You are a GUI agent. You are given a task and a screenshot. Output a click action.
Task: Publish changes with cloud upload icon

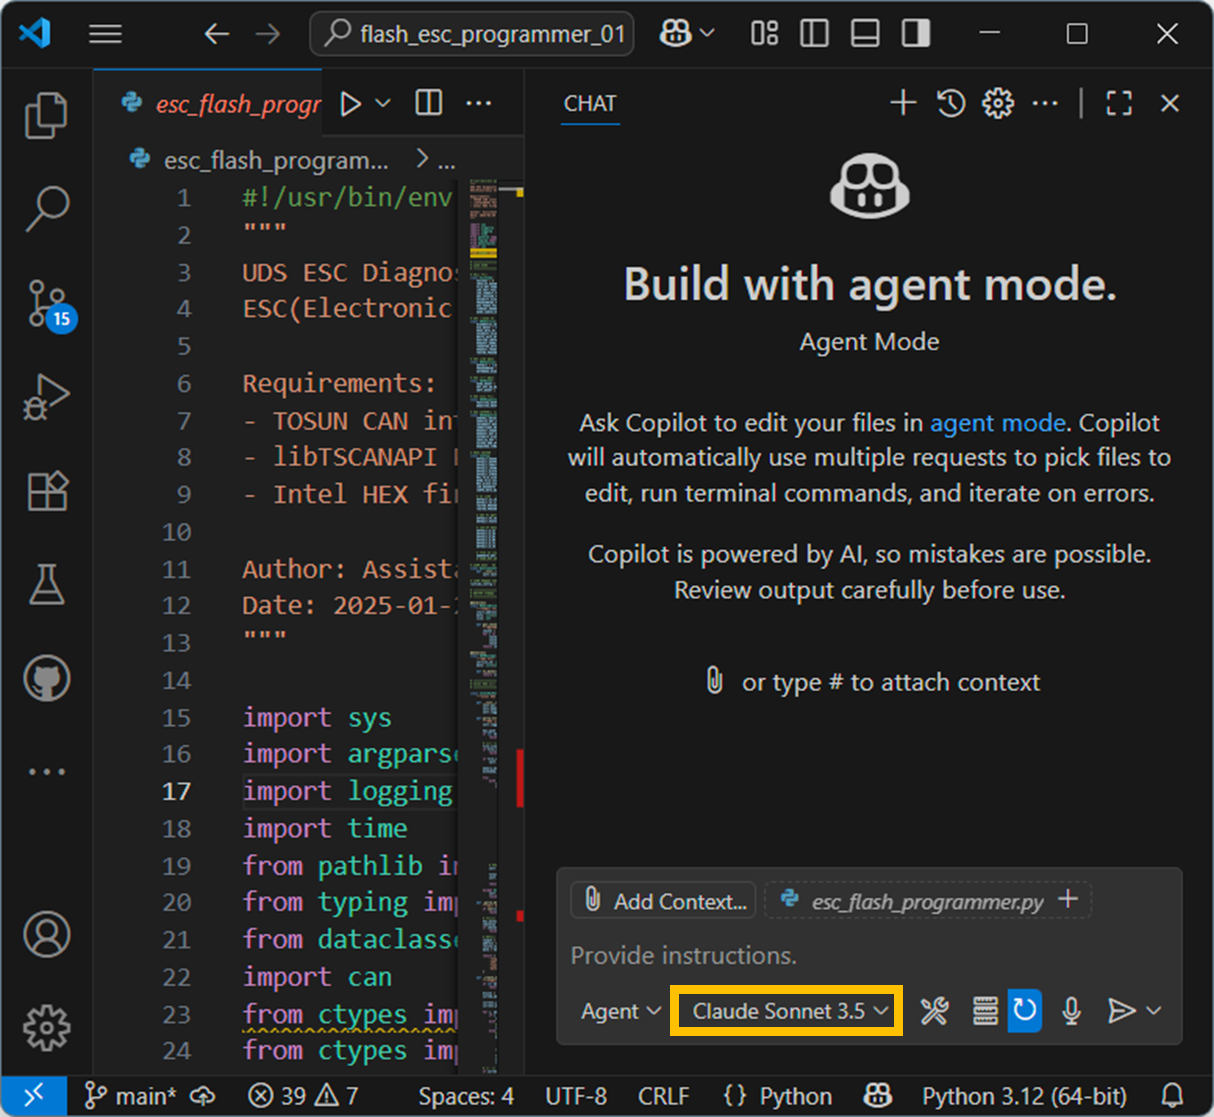[x=203, y=1096]
